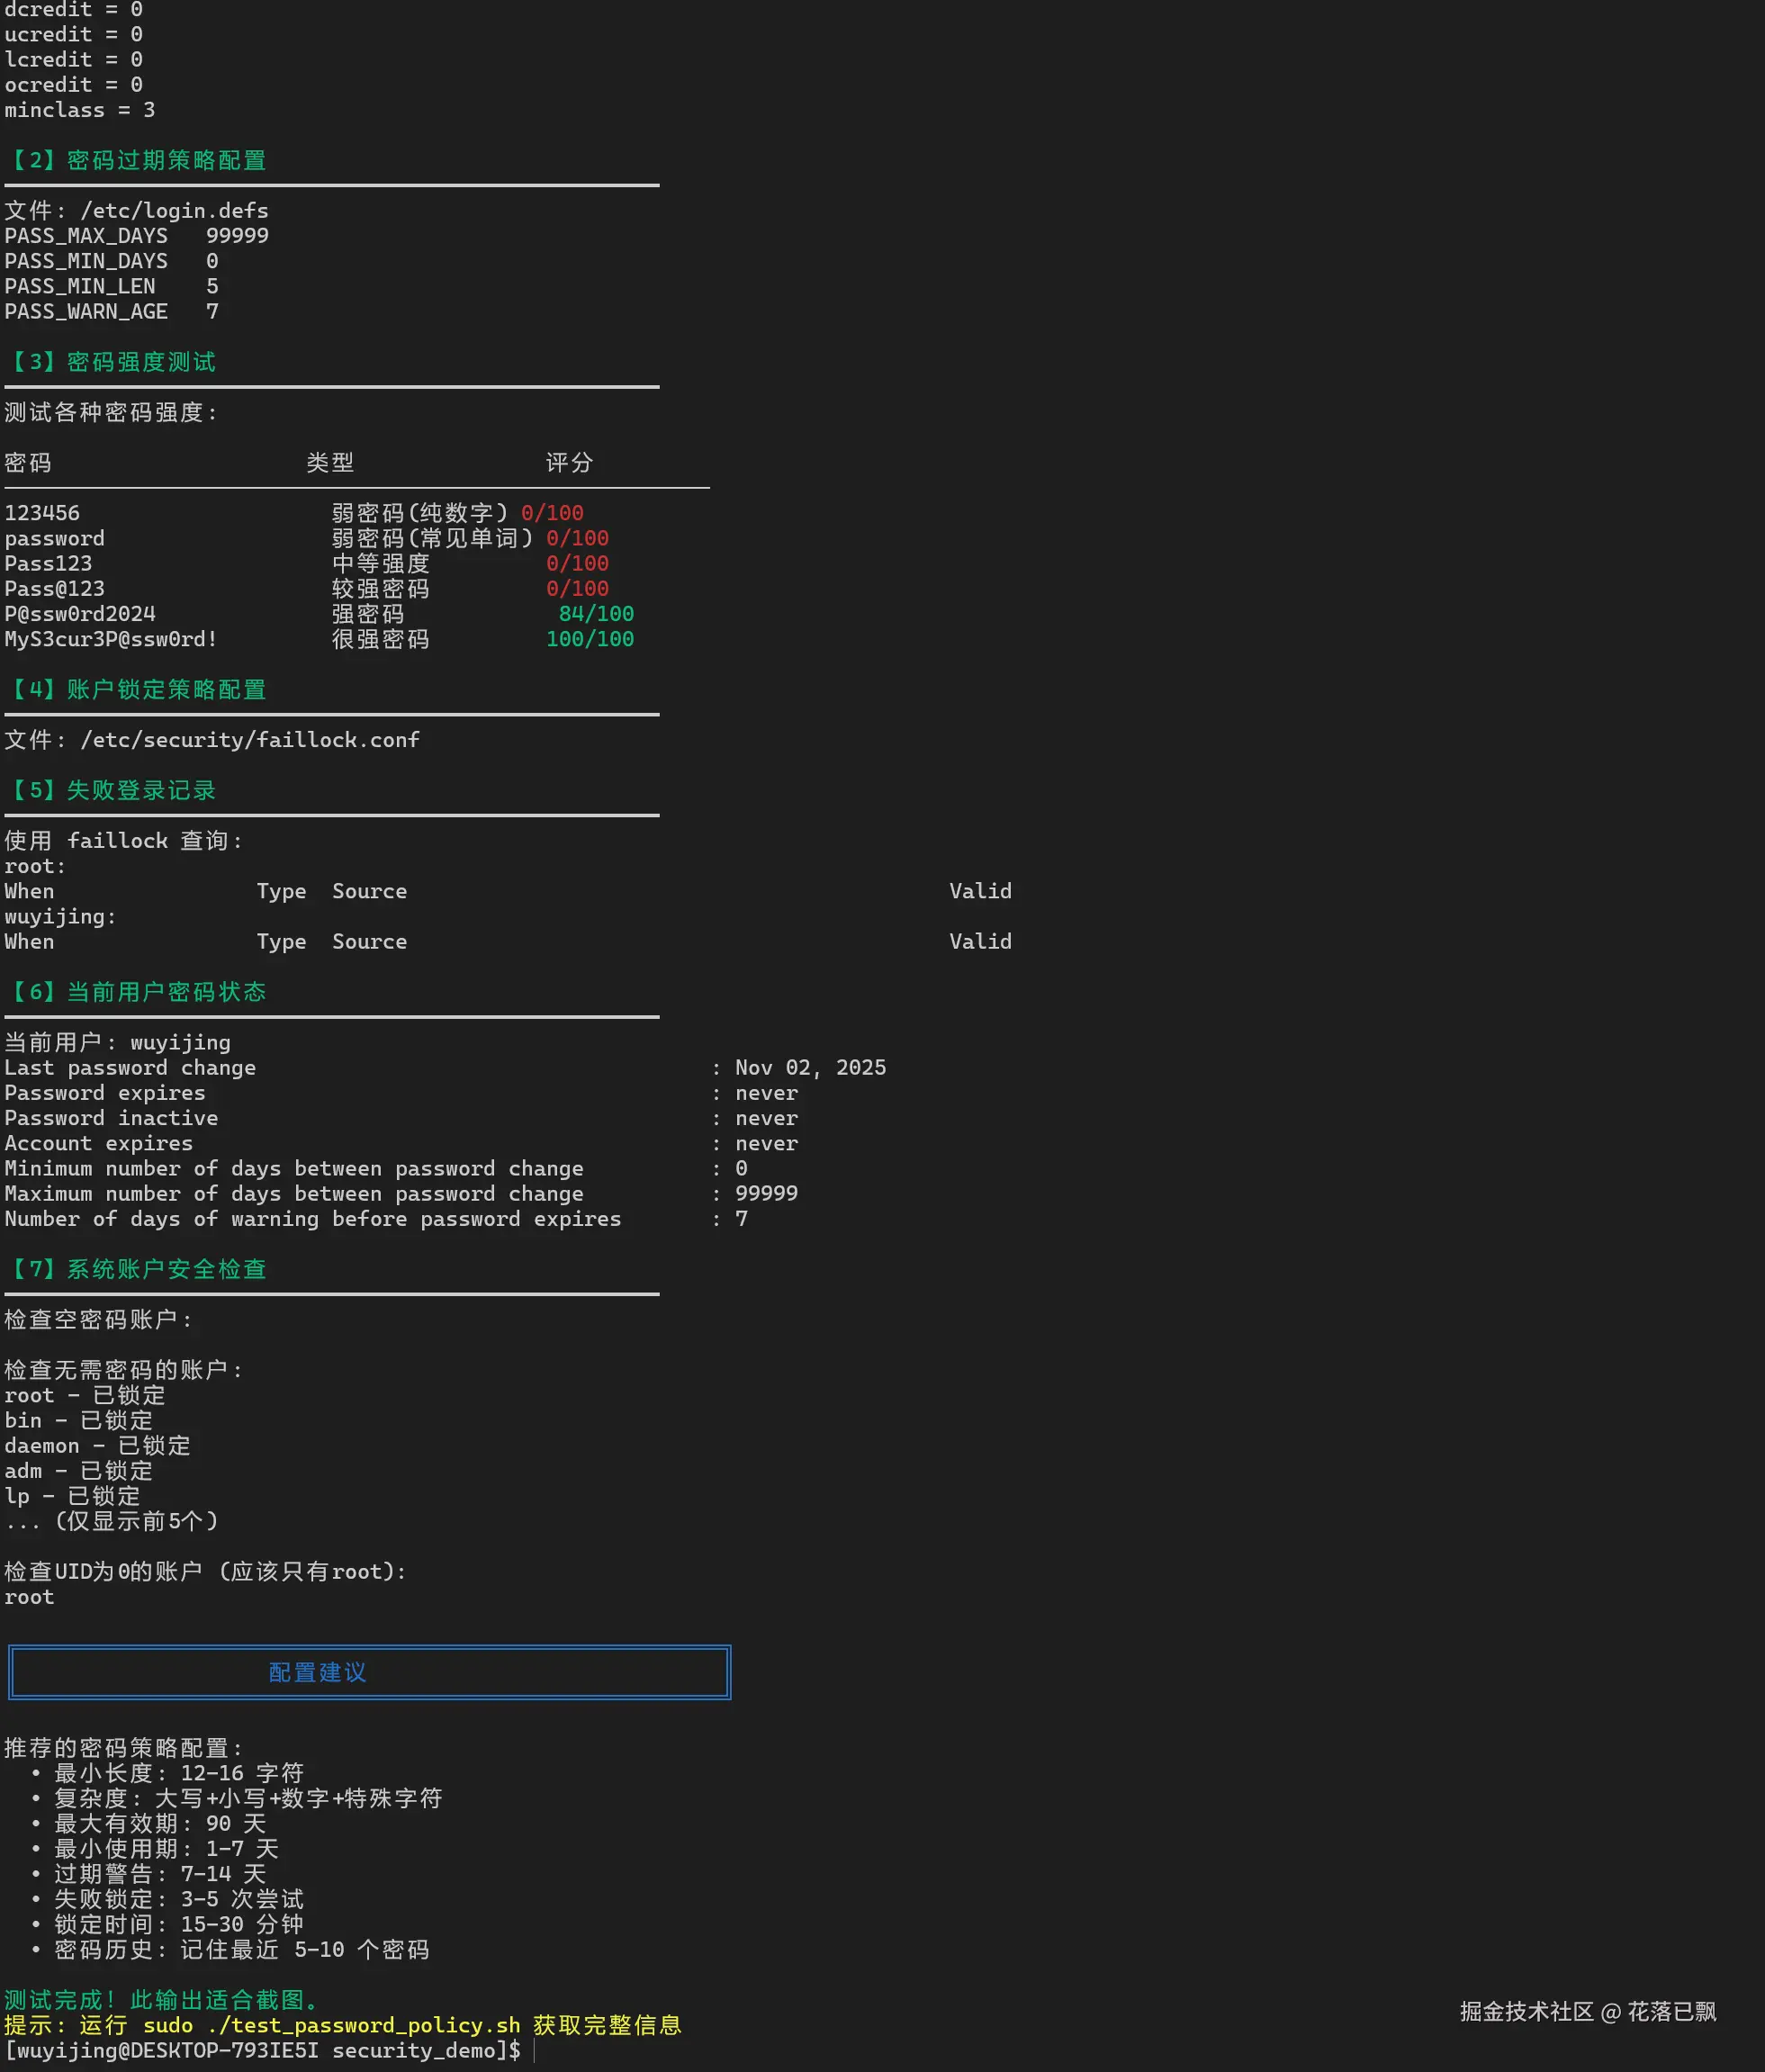This screenshot has height=2072, width=1765.
Task: Click the minclass = 3 line
Action: (80, 110)
